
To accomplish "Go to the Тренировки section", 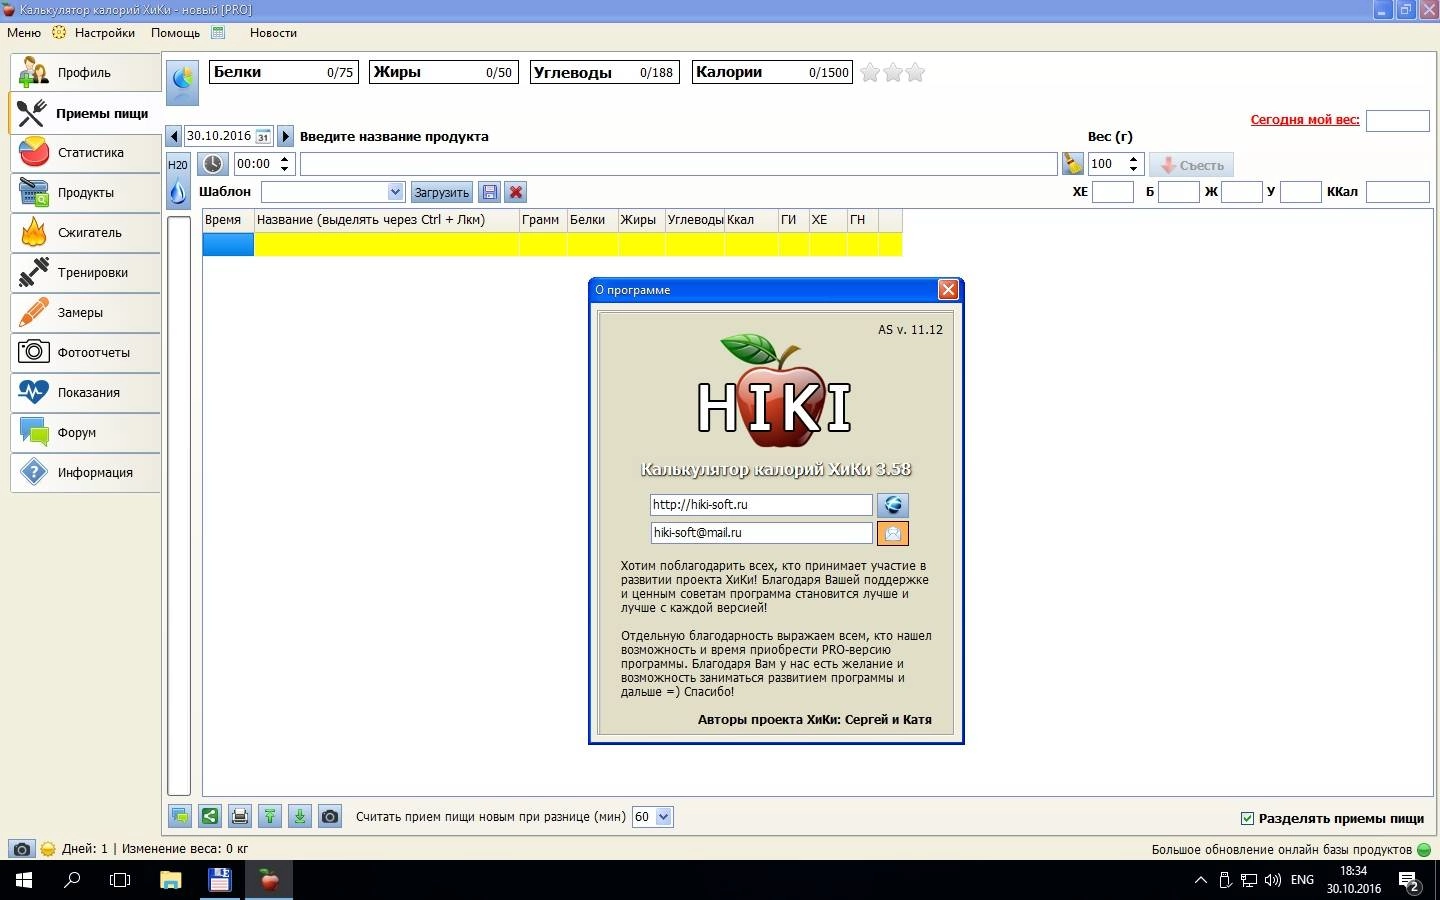I will [x=86, y=272].
